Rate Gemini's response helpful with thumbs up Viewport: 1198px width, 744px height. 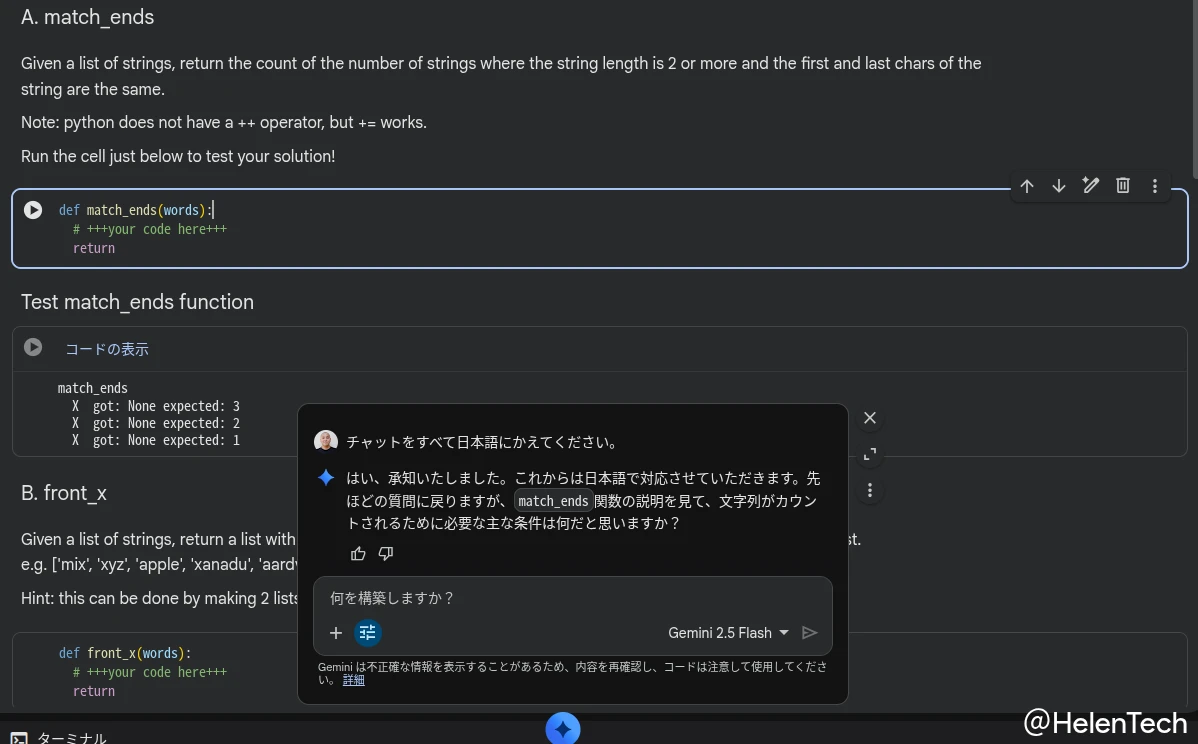[358, 553]
